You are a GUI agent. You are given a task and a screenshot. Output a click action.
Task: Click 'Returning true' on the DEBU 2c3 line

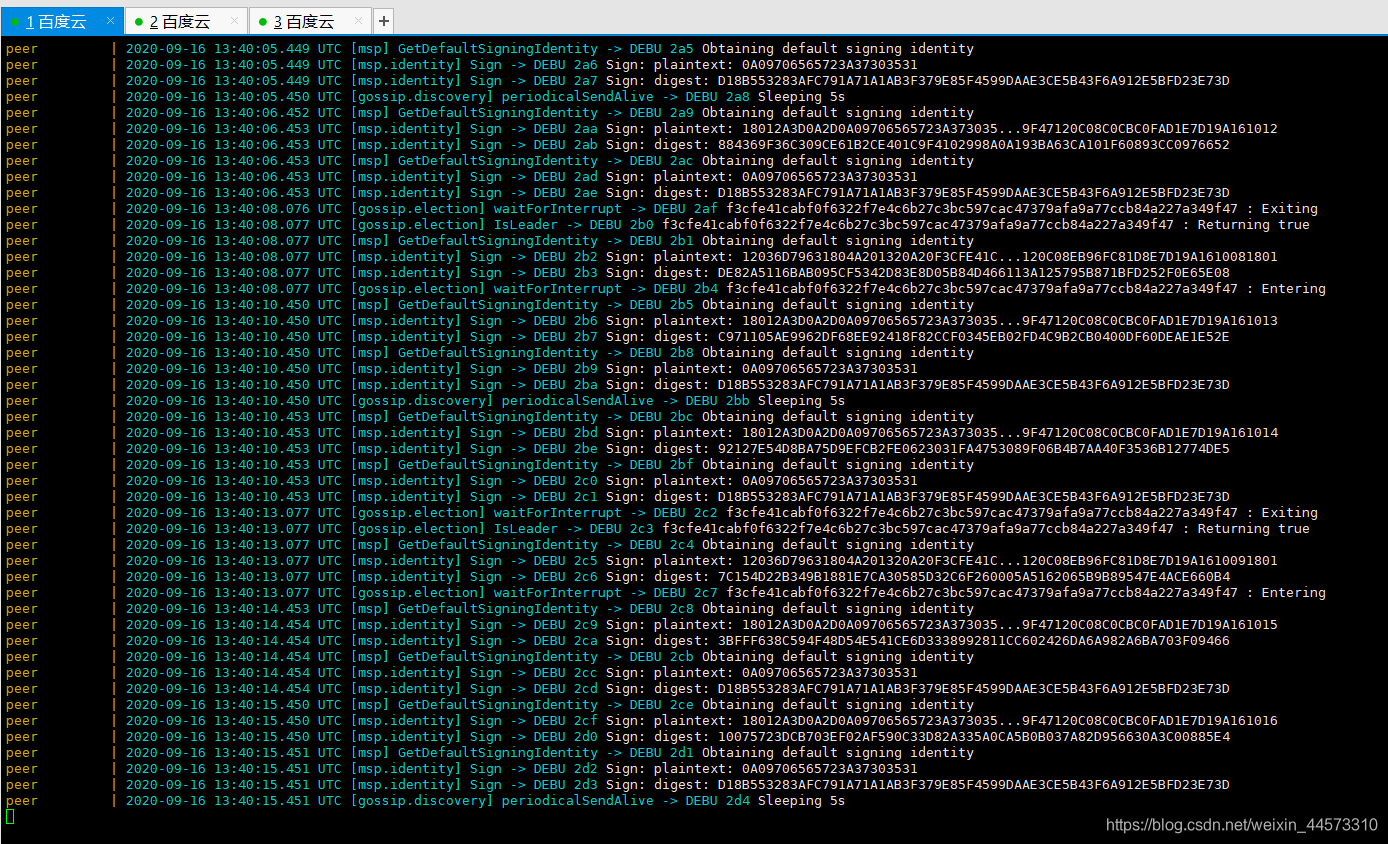[1253, 528]
